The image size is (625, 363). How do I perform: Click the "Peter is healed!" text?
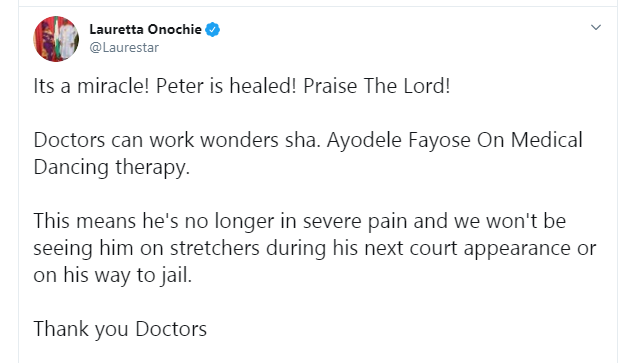226,86
